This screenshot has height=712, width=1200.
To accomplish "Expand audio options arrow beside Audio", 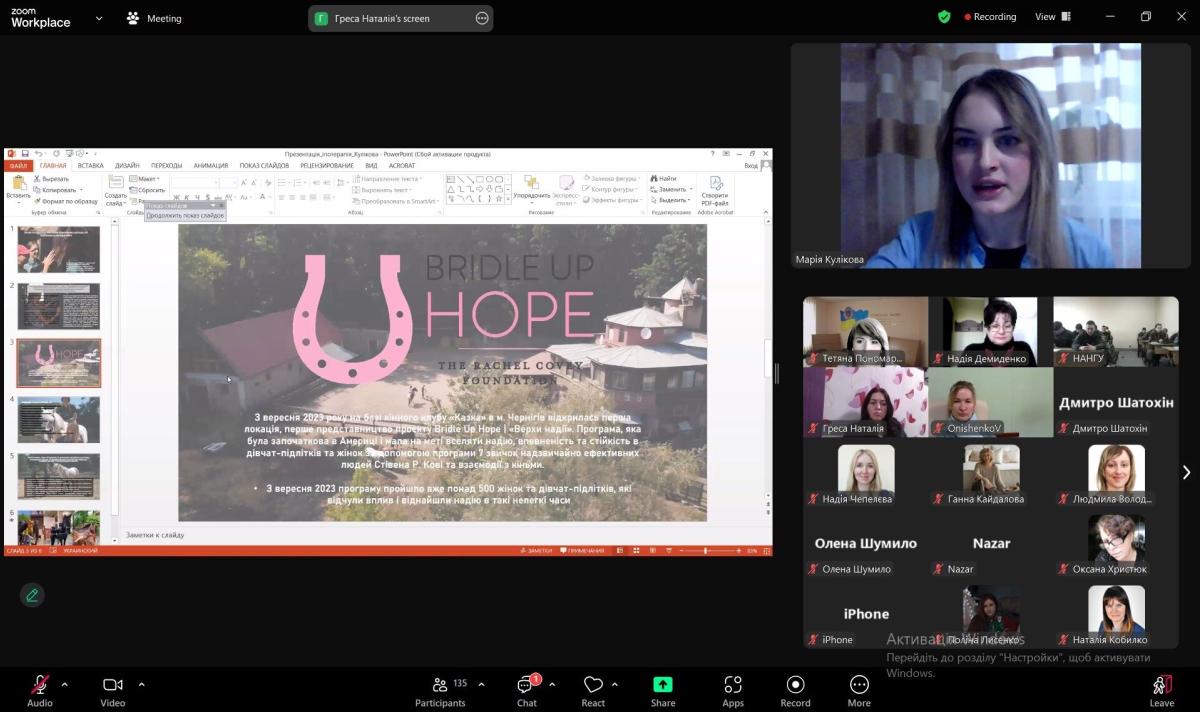I will (65, 685).
